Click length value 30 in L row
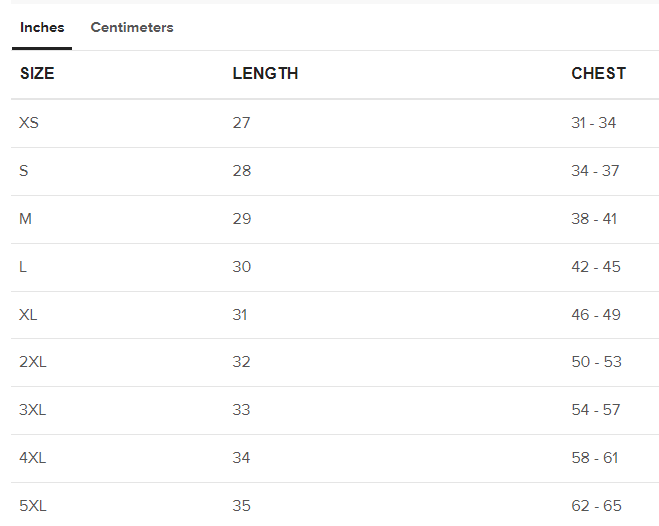Screen dimensions: 659x526 (242, 267)
